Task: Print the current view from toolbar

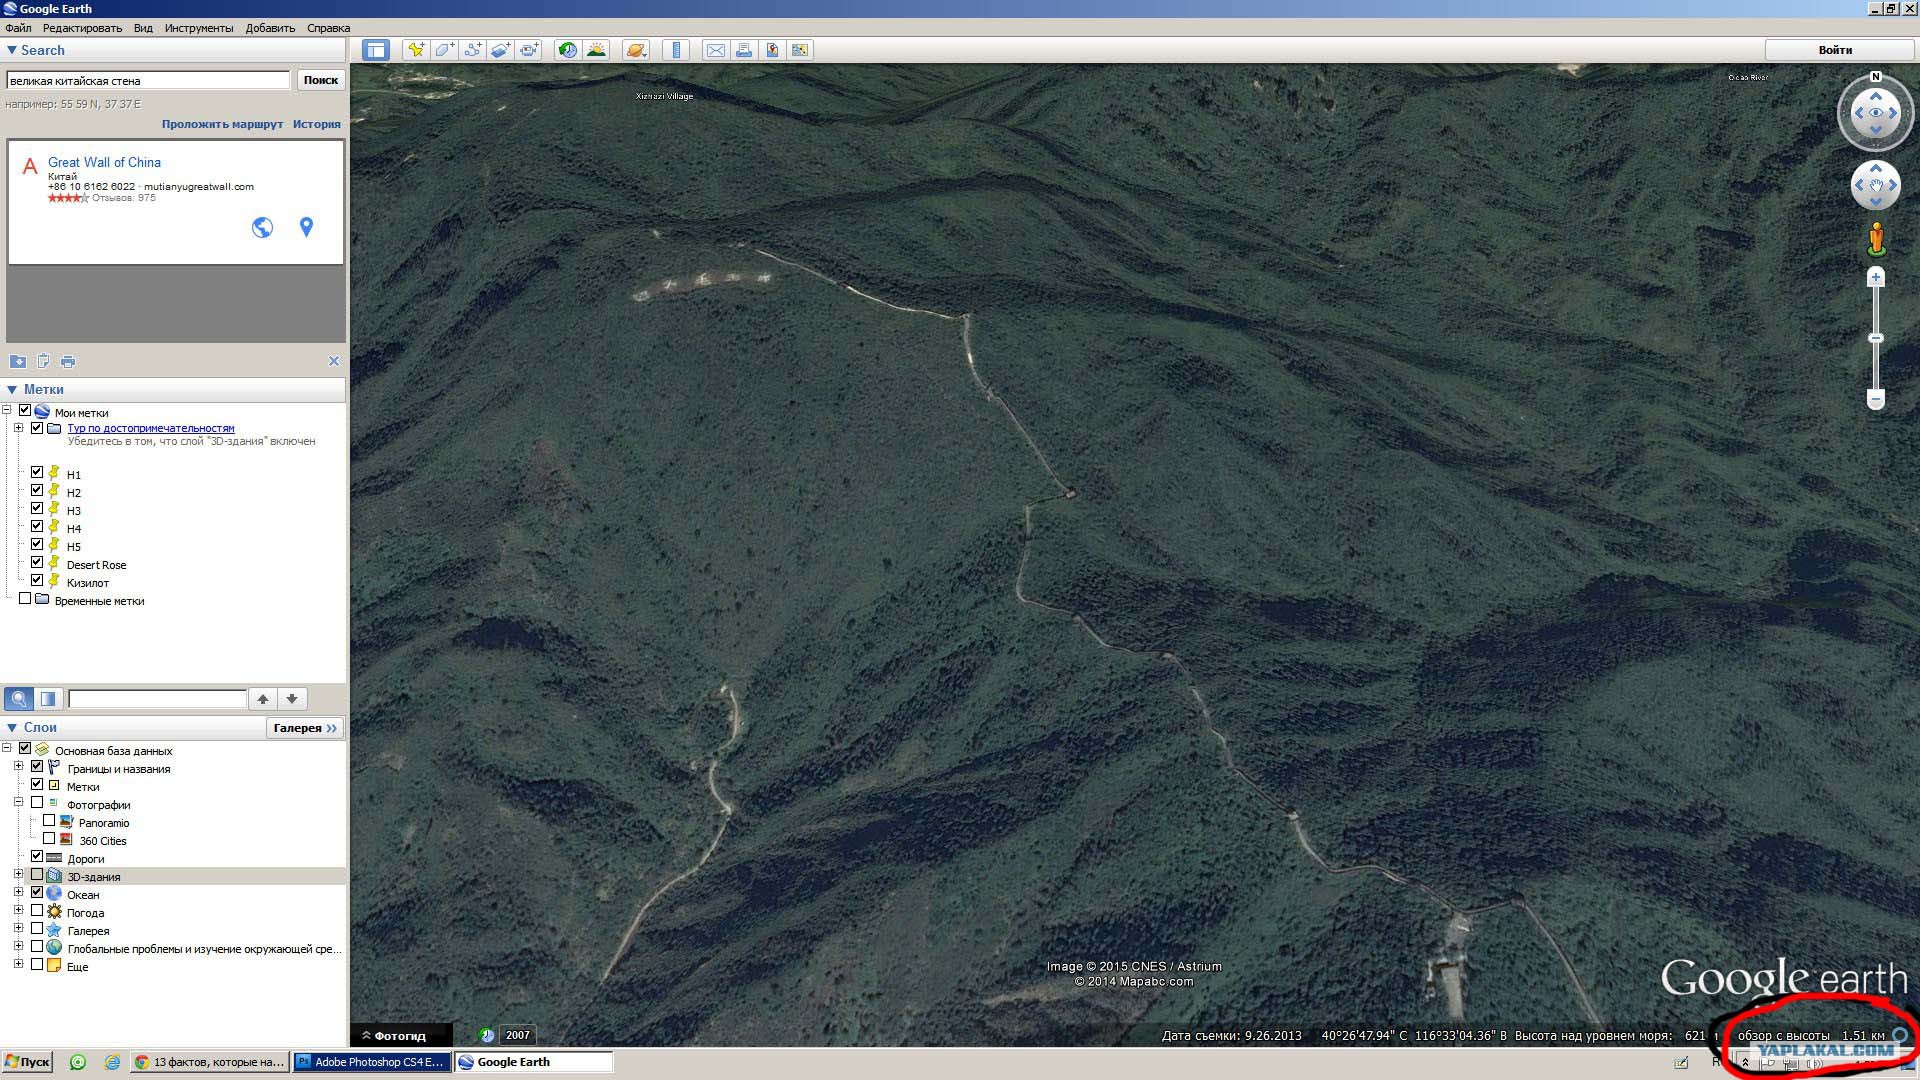Action: (744, 50)
